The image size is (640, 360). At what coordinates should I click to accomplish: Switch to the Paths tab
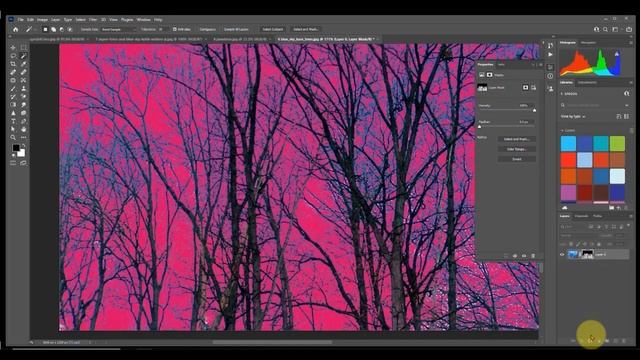point(598,216)
